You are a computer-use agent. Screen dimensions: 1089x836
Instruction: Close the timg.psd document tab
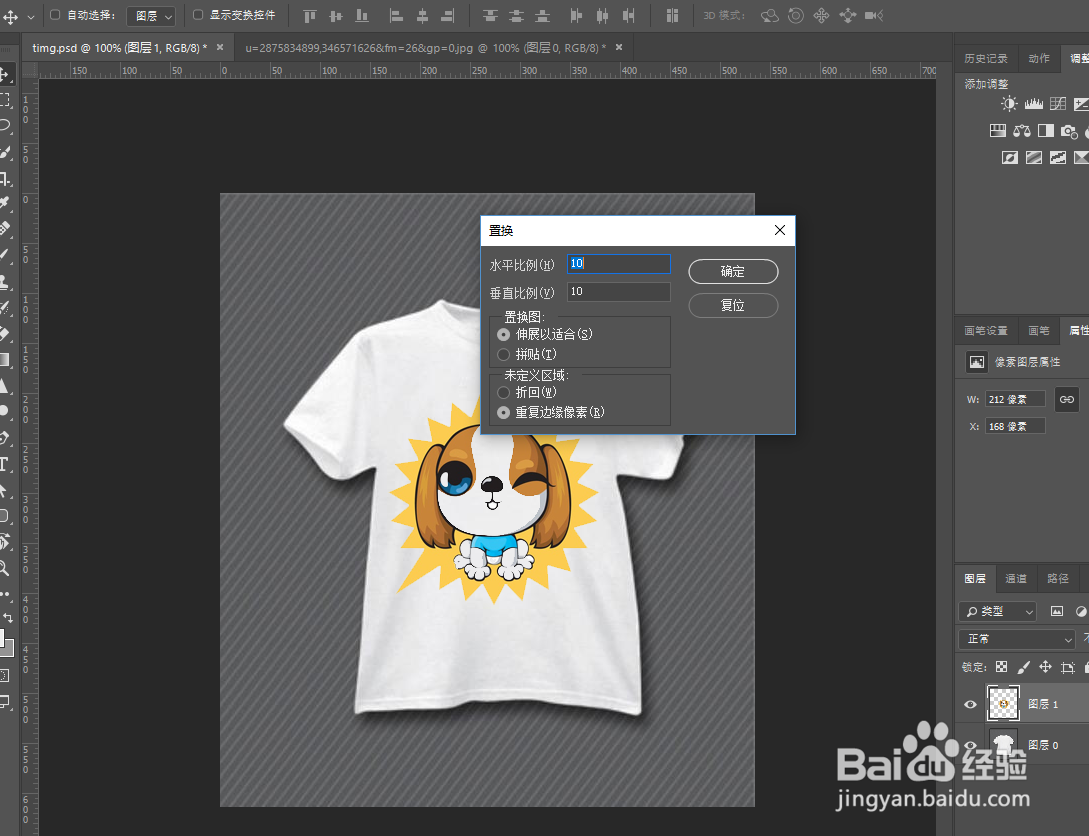(220, 47)
